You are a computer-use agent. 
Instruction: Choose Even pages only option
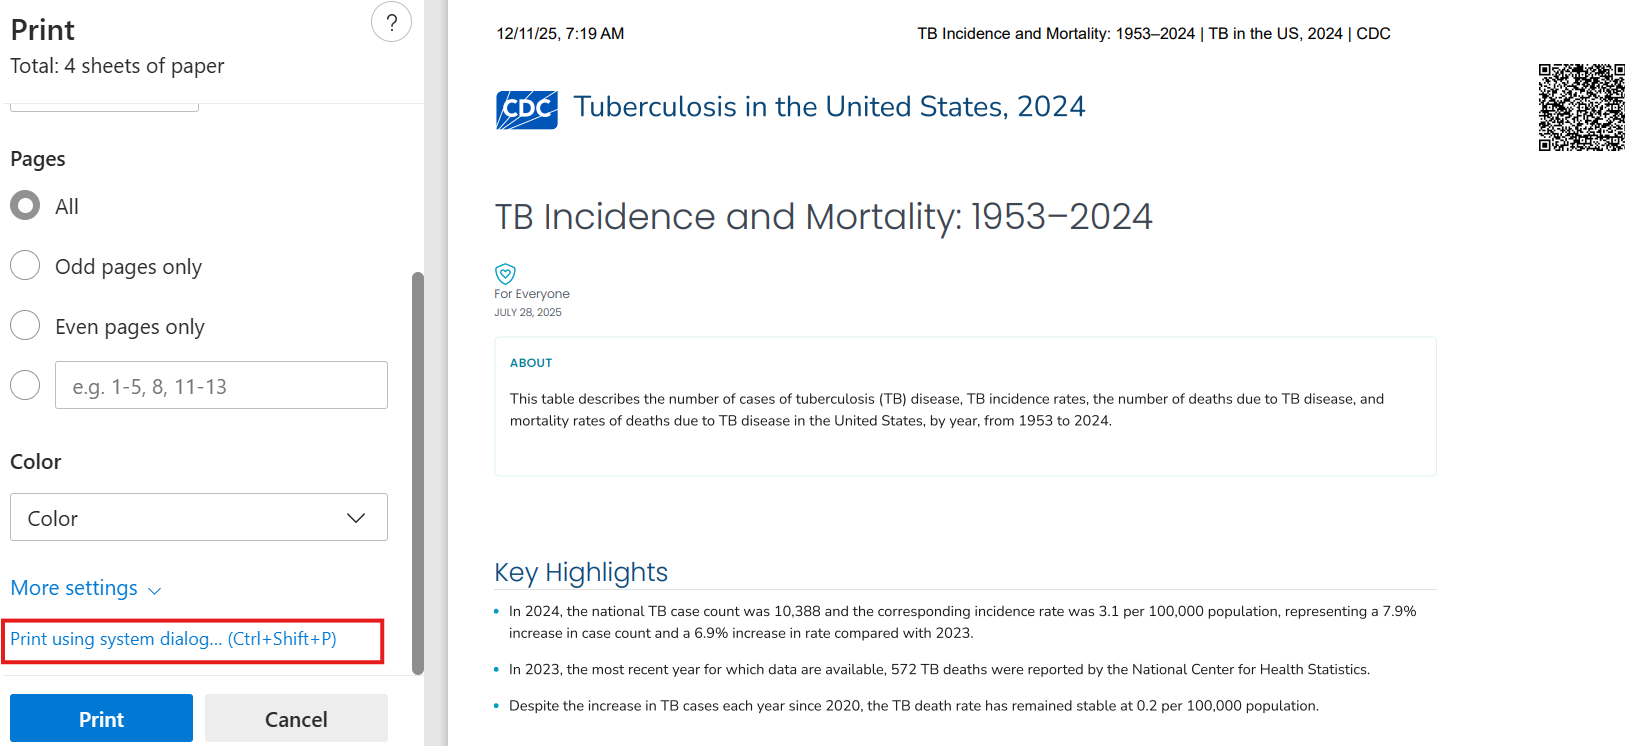25,326
